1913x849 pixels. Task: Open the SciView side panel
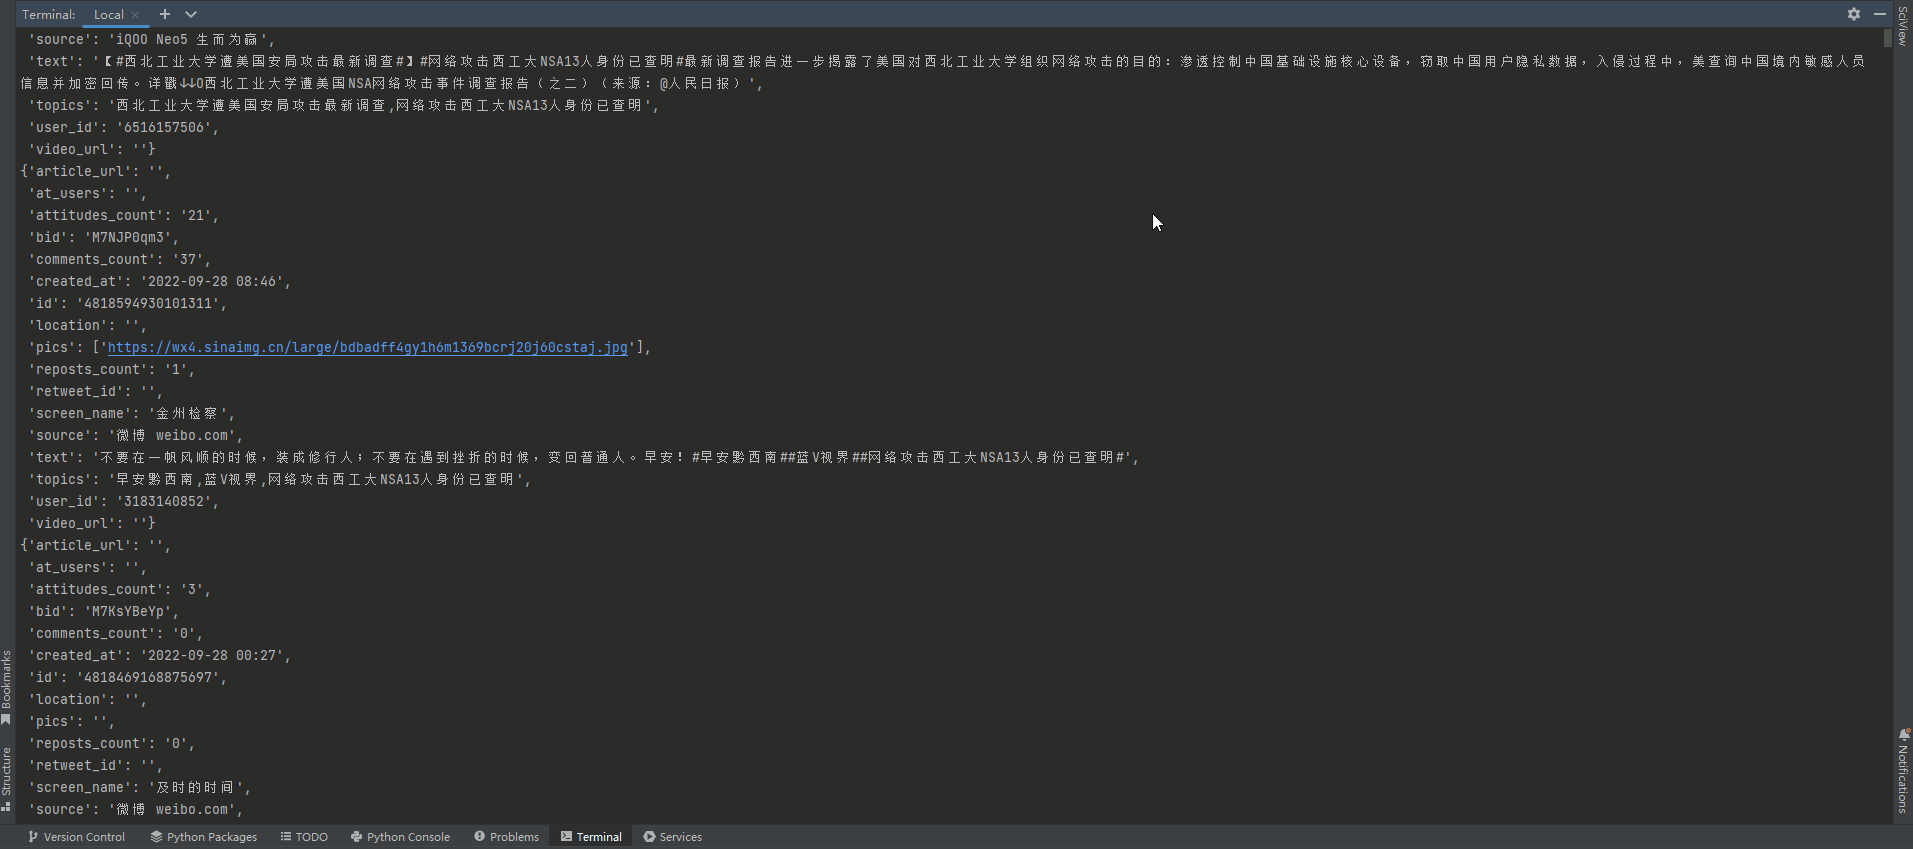point(1903,26)
